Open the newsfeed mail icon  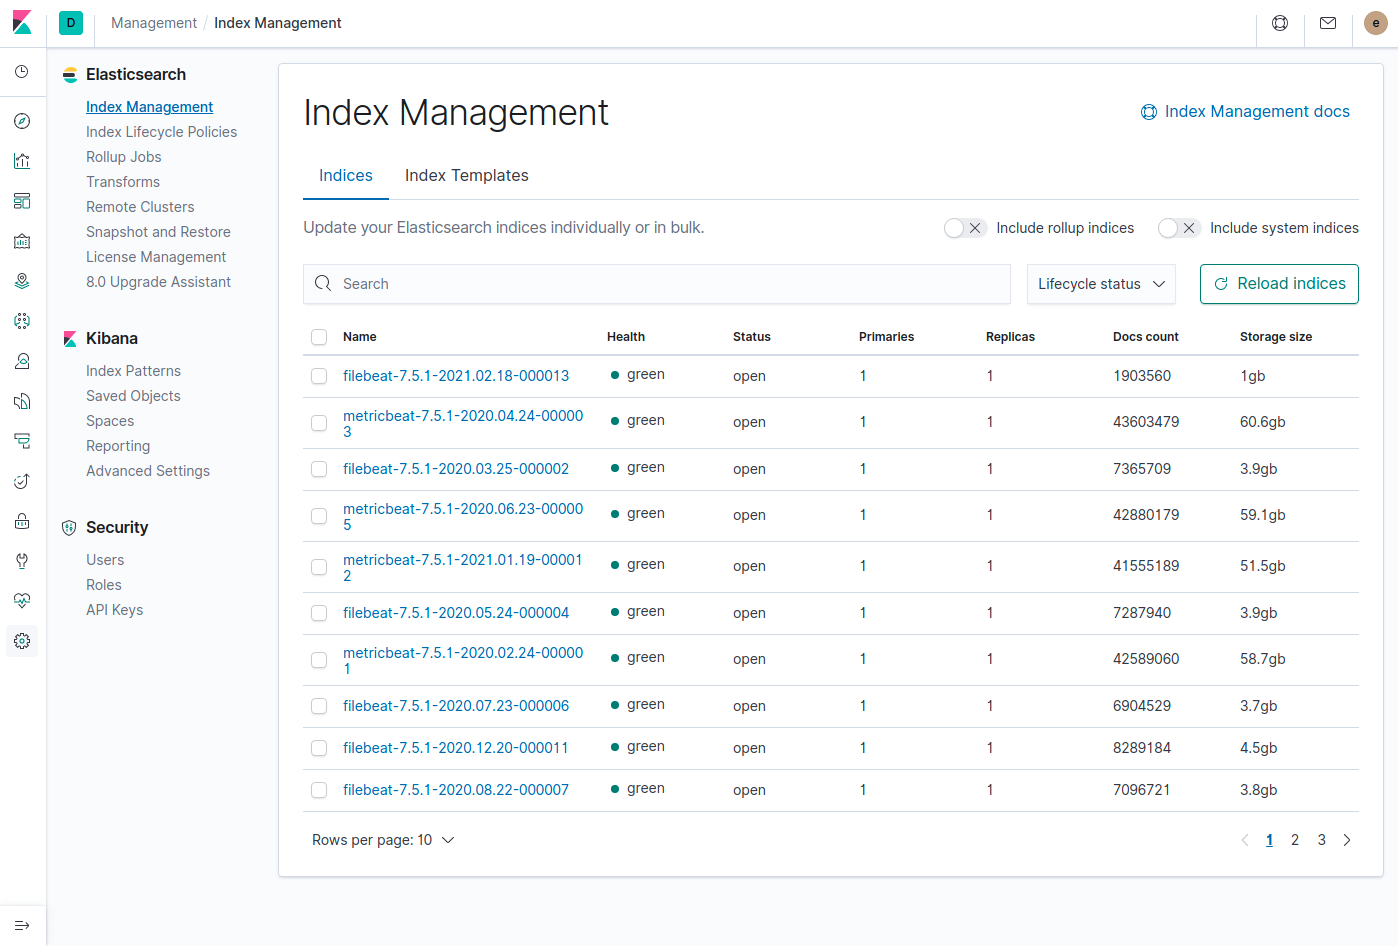click(1328, 23)
